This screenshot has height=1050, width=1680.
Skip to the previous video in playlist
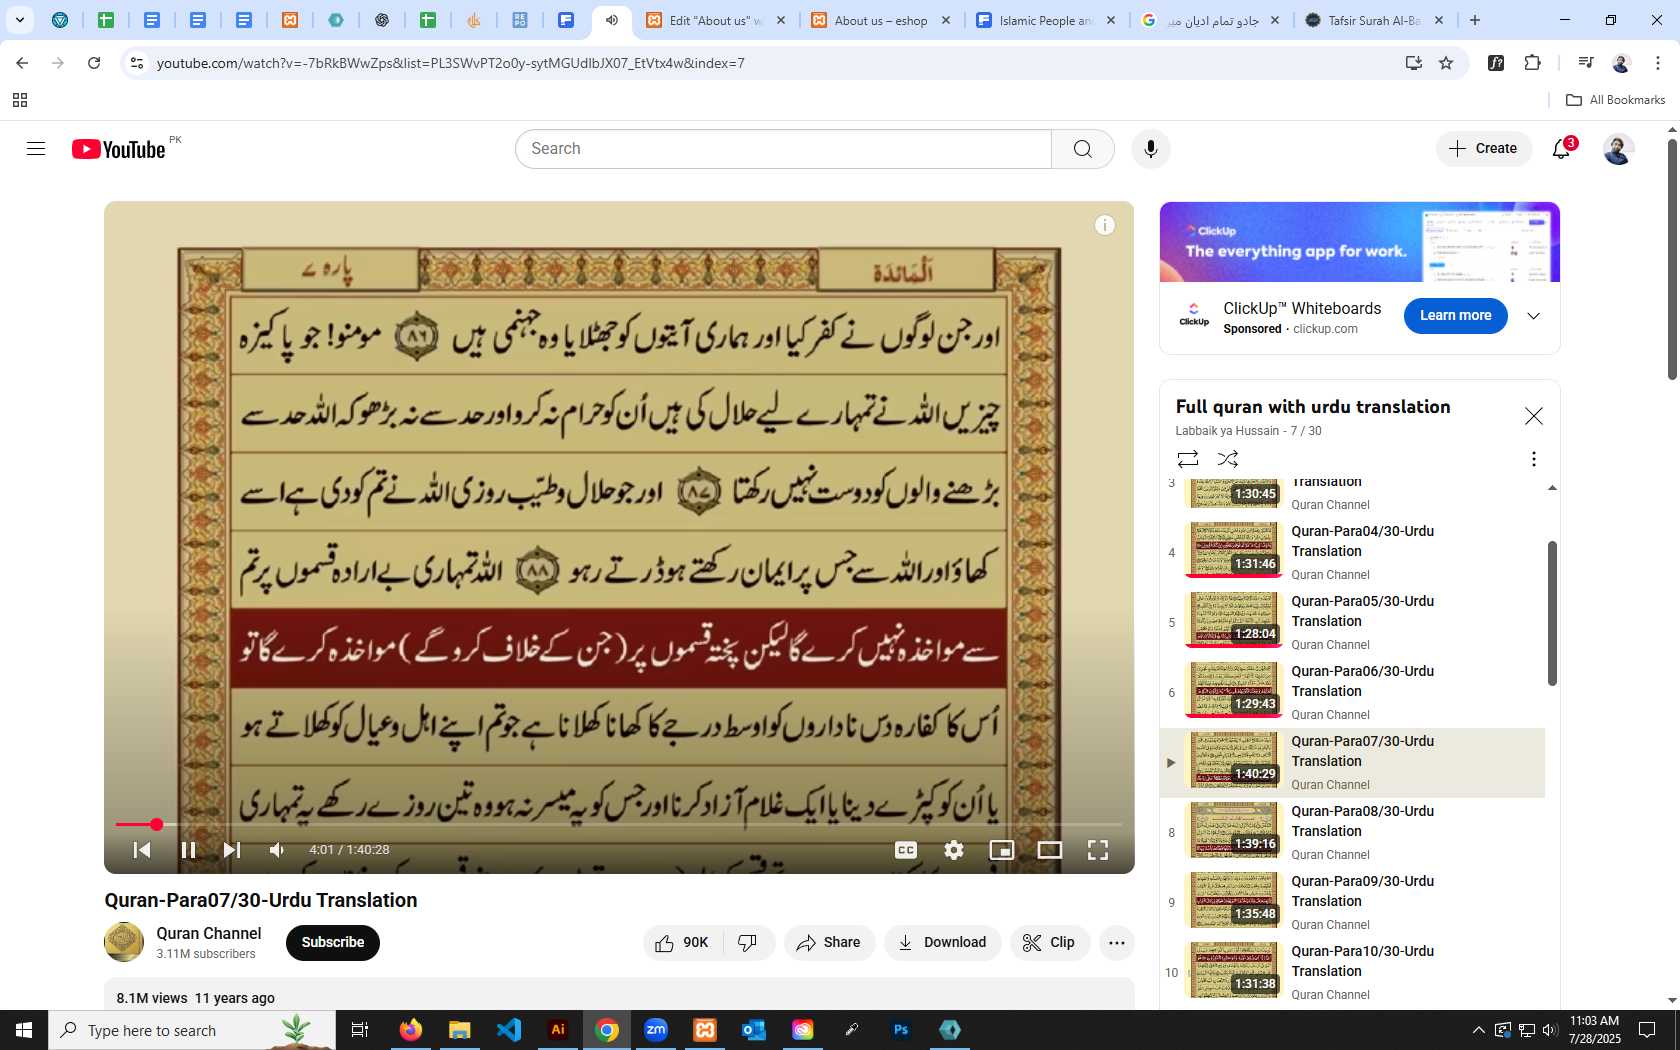coord(142,850)
